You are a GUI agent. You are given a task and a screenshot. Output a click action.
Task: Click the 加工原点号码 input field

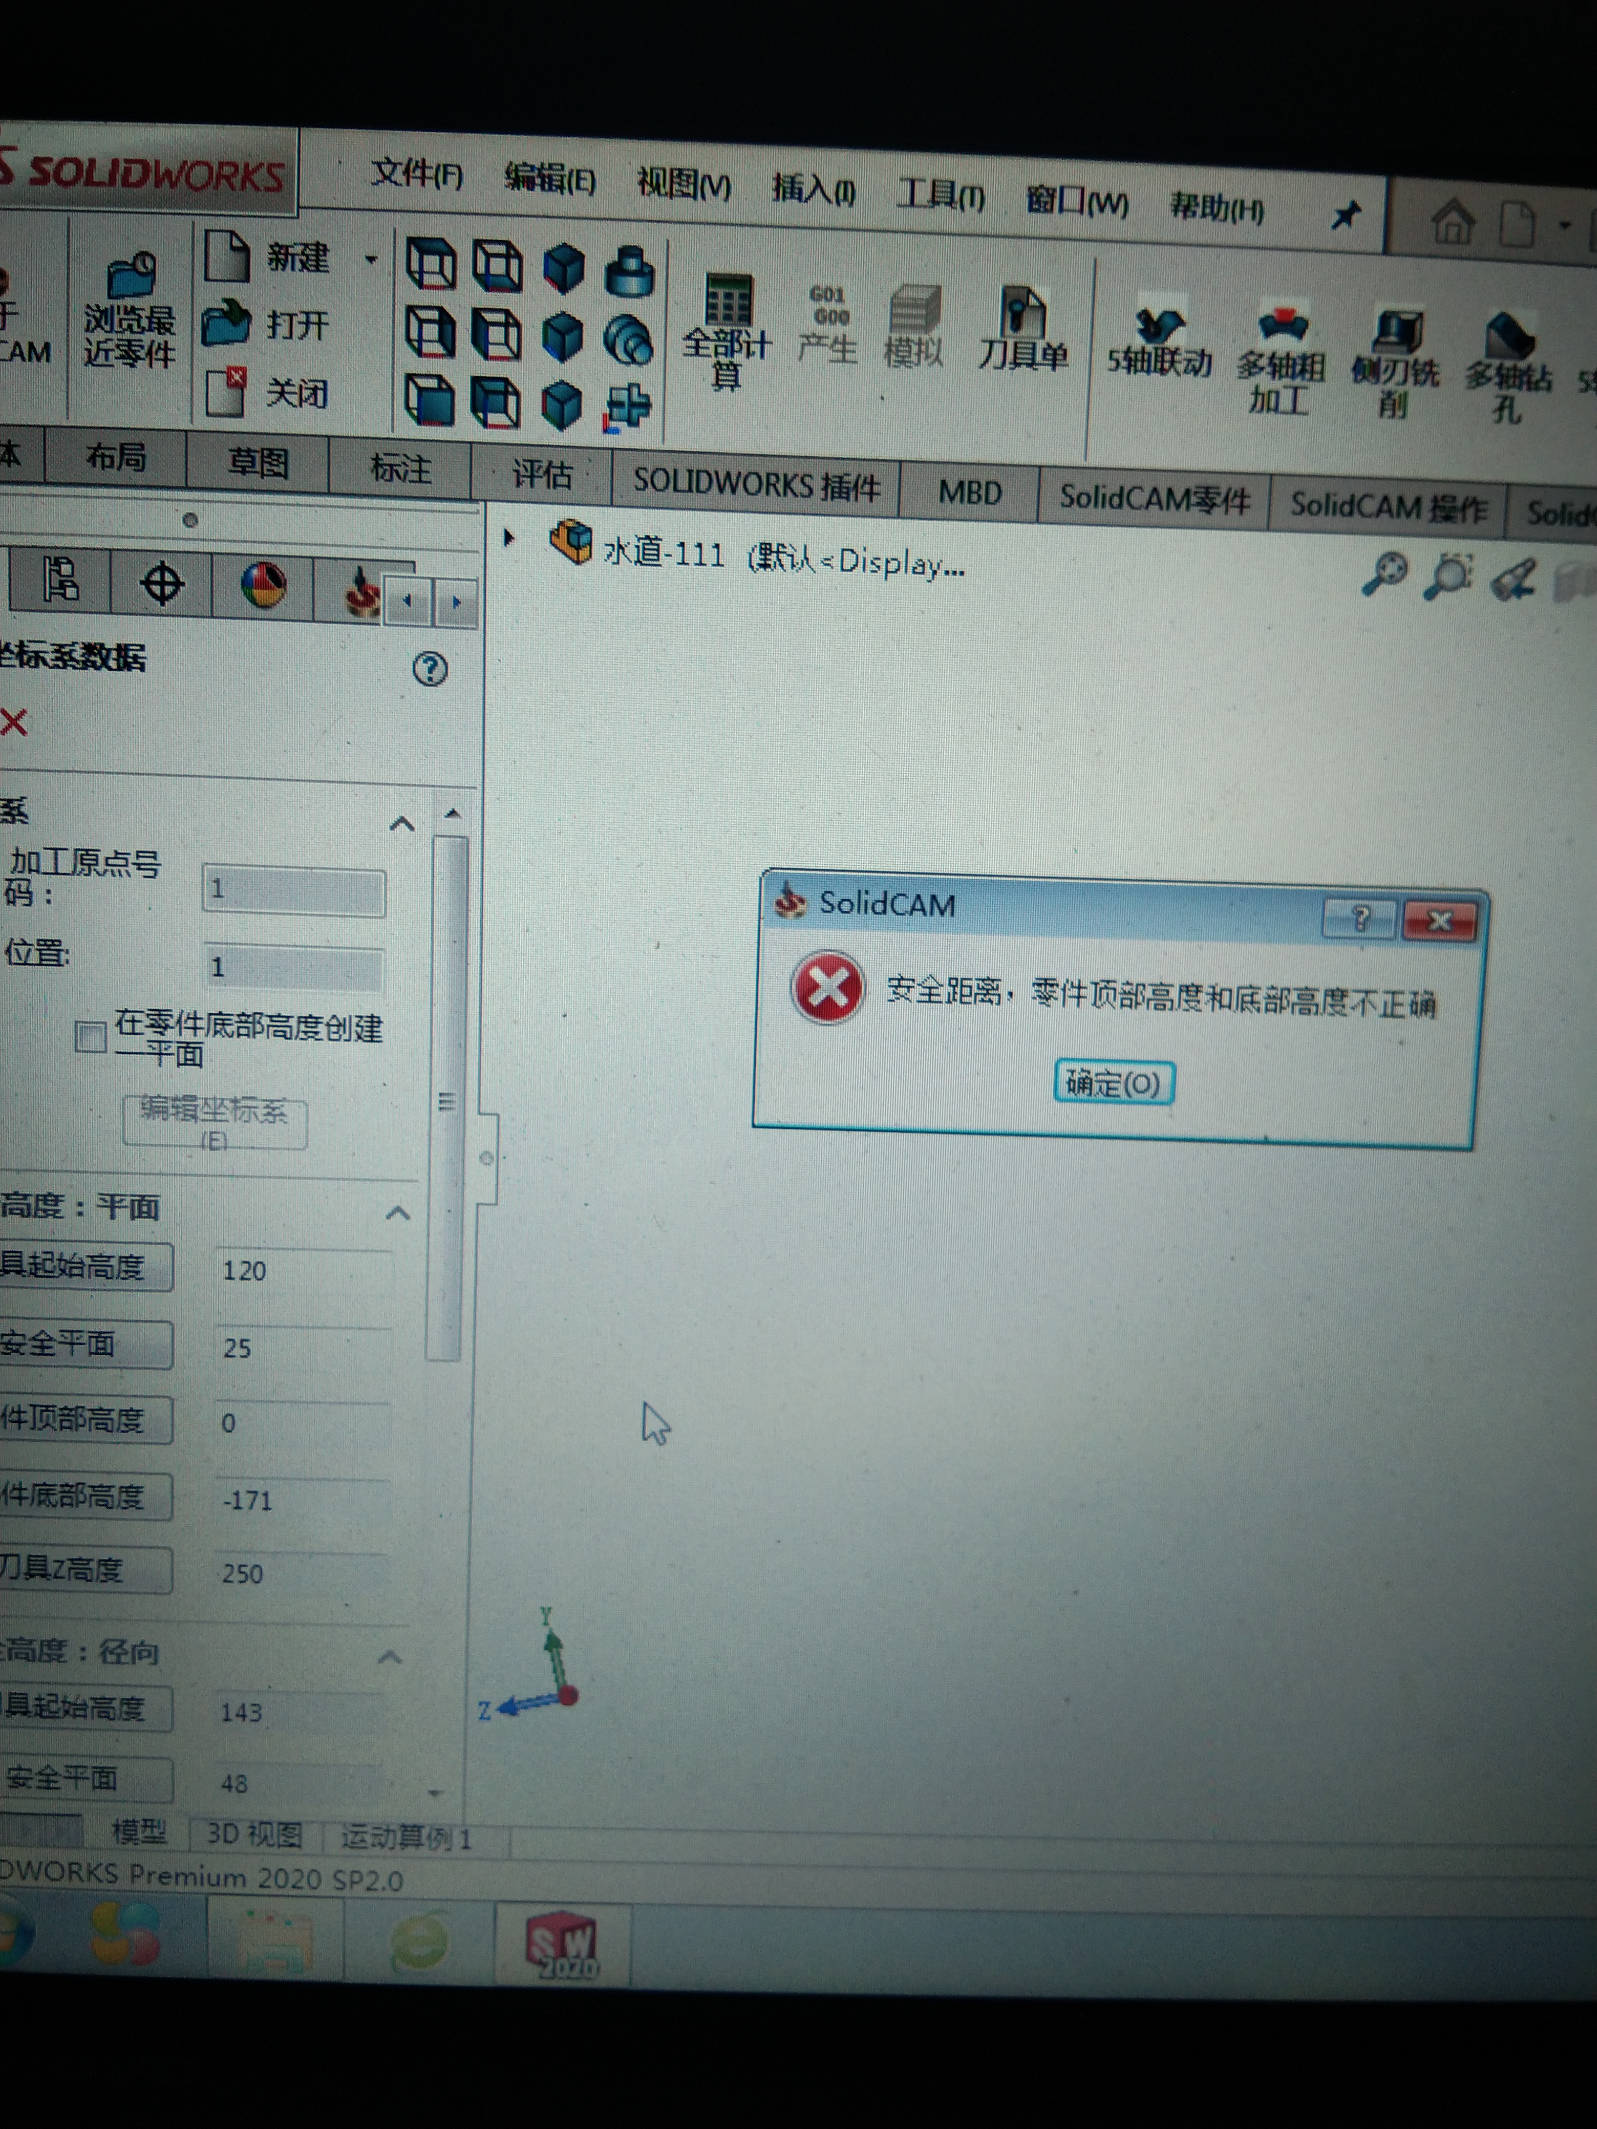(x=293, y=890)
